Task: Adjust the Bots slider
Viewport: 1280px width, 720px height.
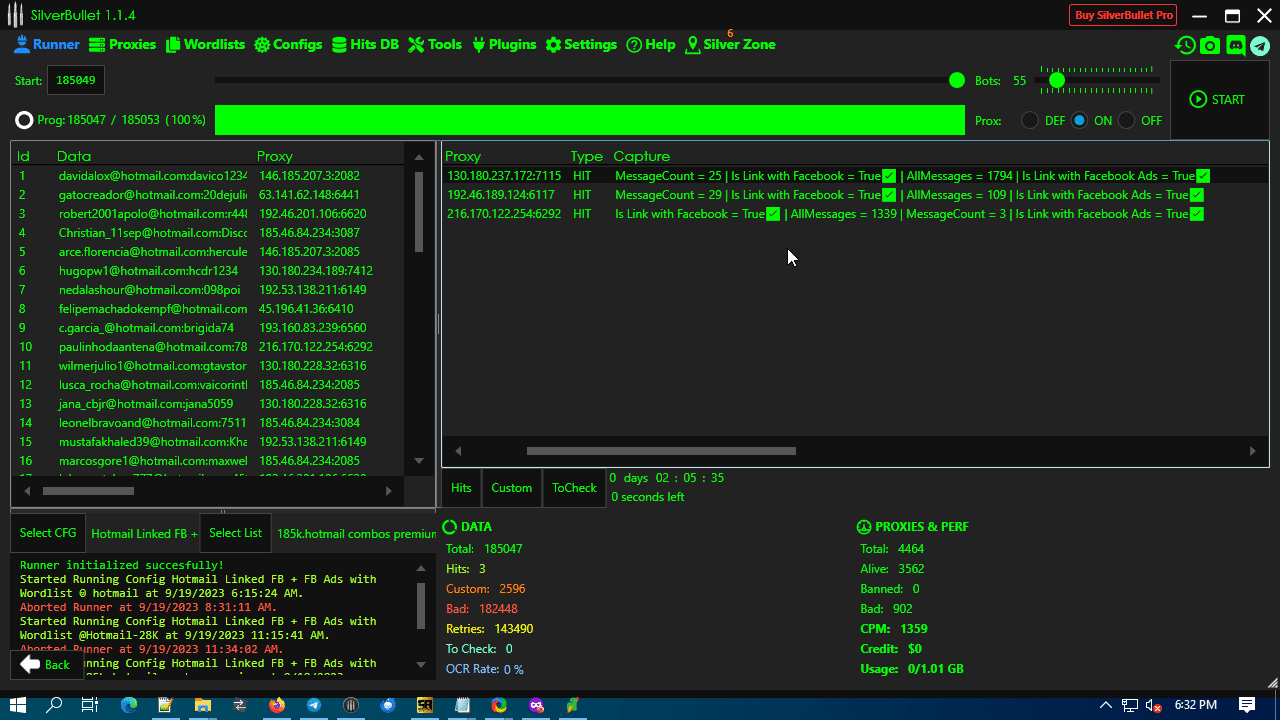Action: (1057, 80)
